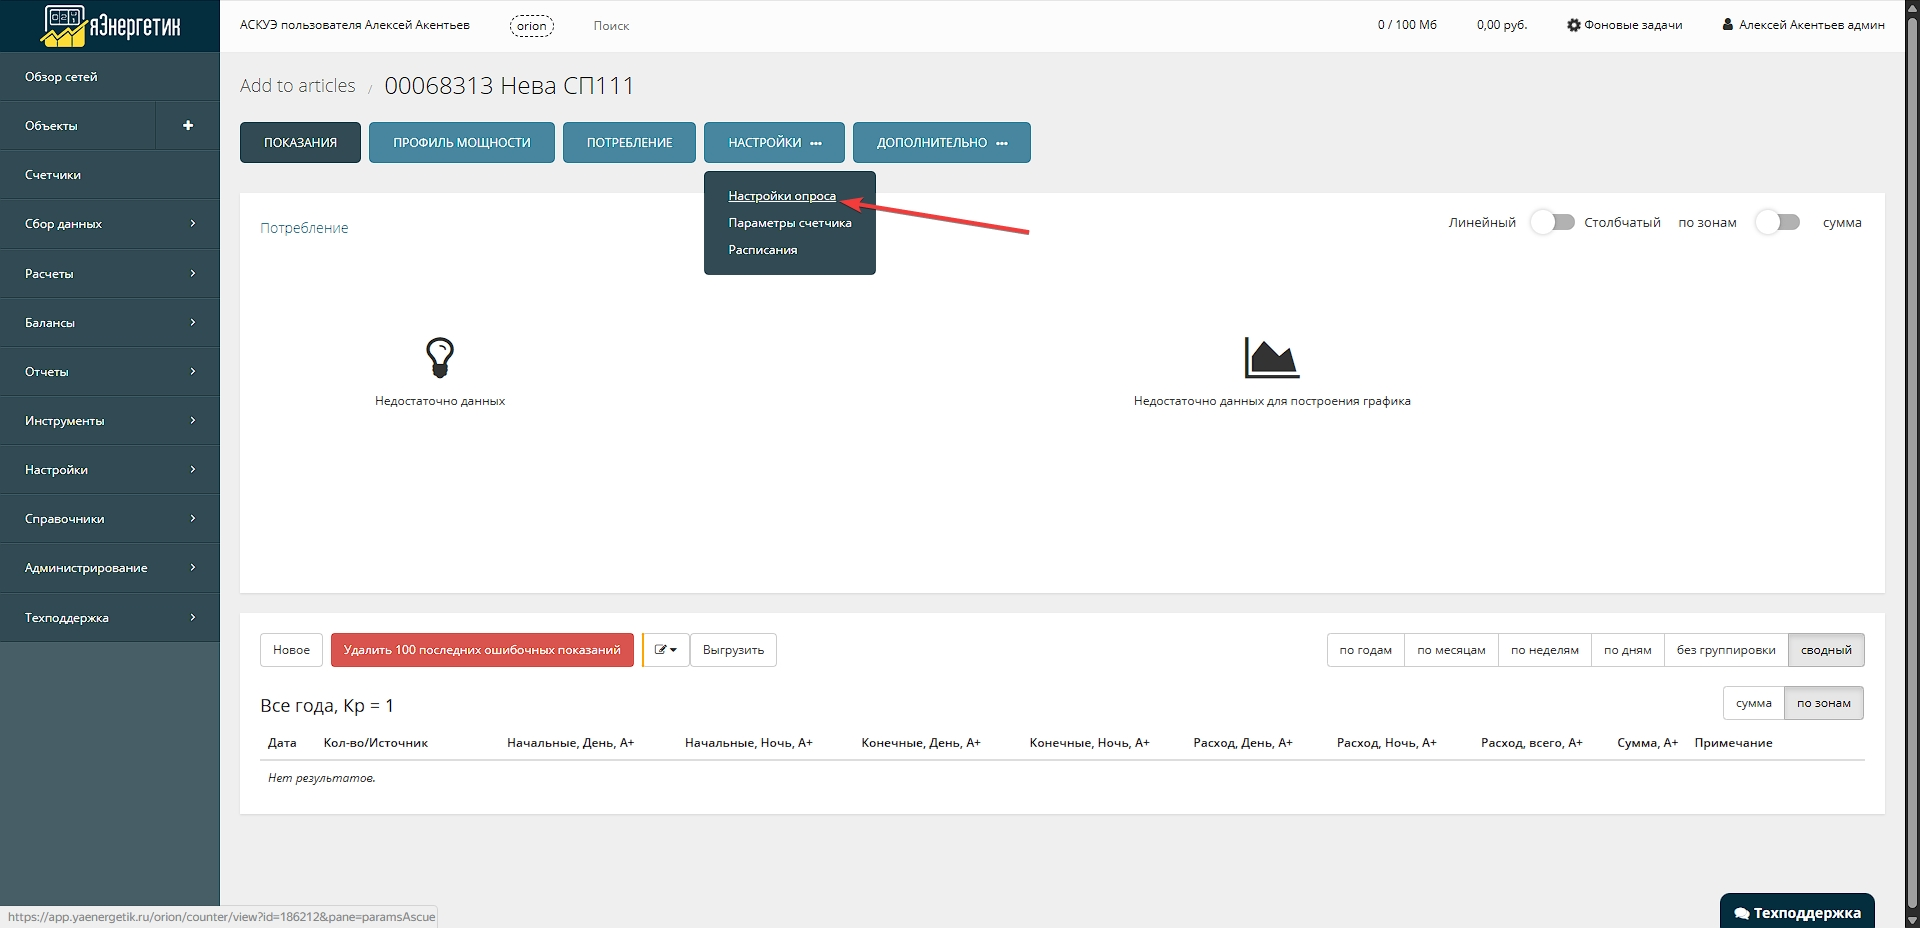Switch to Профиль мощности tab
Screen dimensions: 1920x928
tap(461, 143)
